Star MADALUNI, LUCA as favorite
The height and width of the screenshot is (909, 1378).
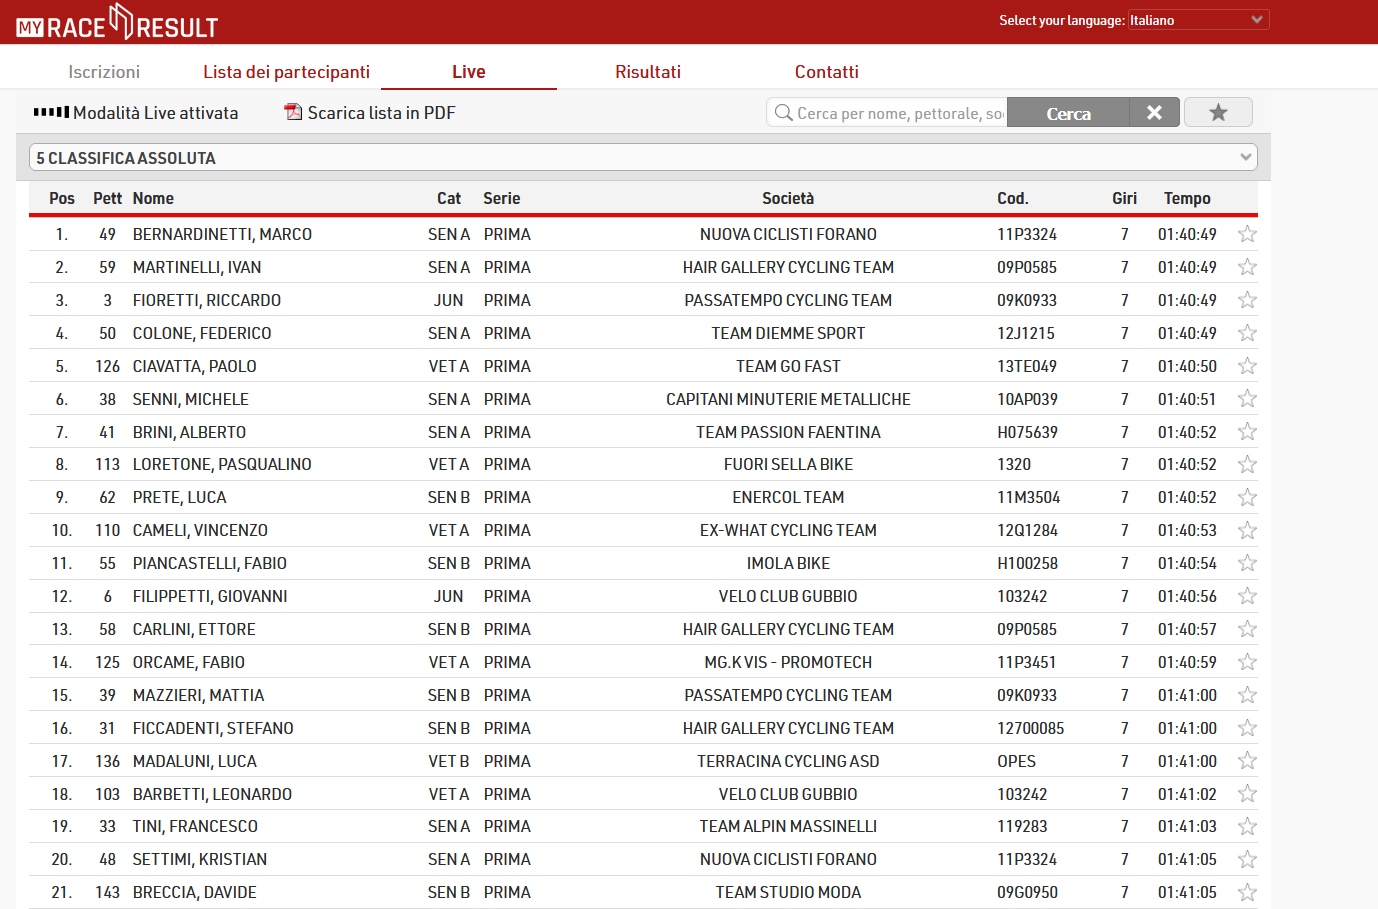pos(1247,761)
